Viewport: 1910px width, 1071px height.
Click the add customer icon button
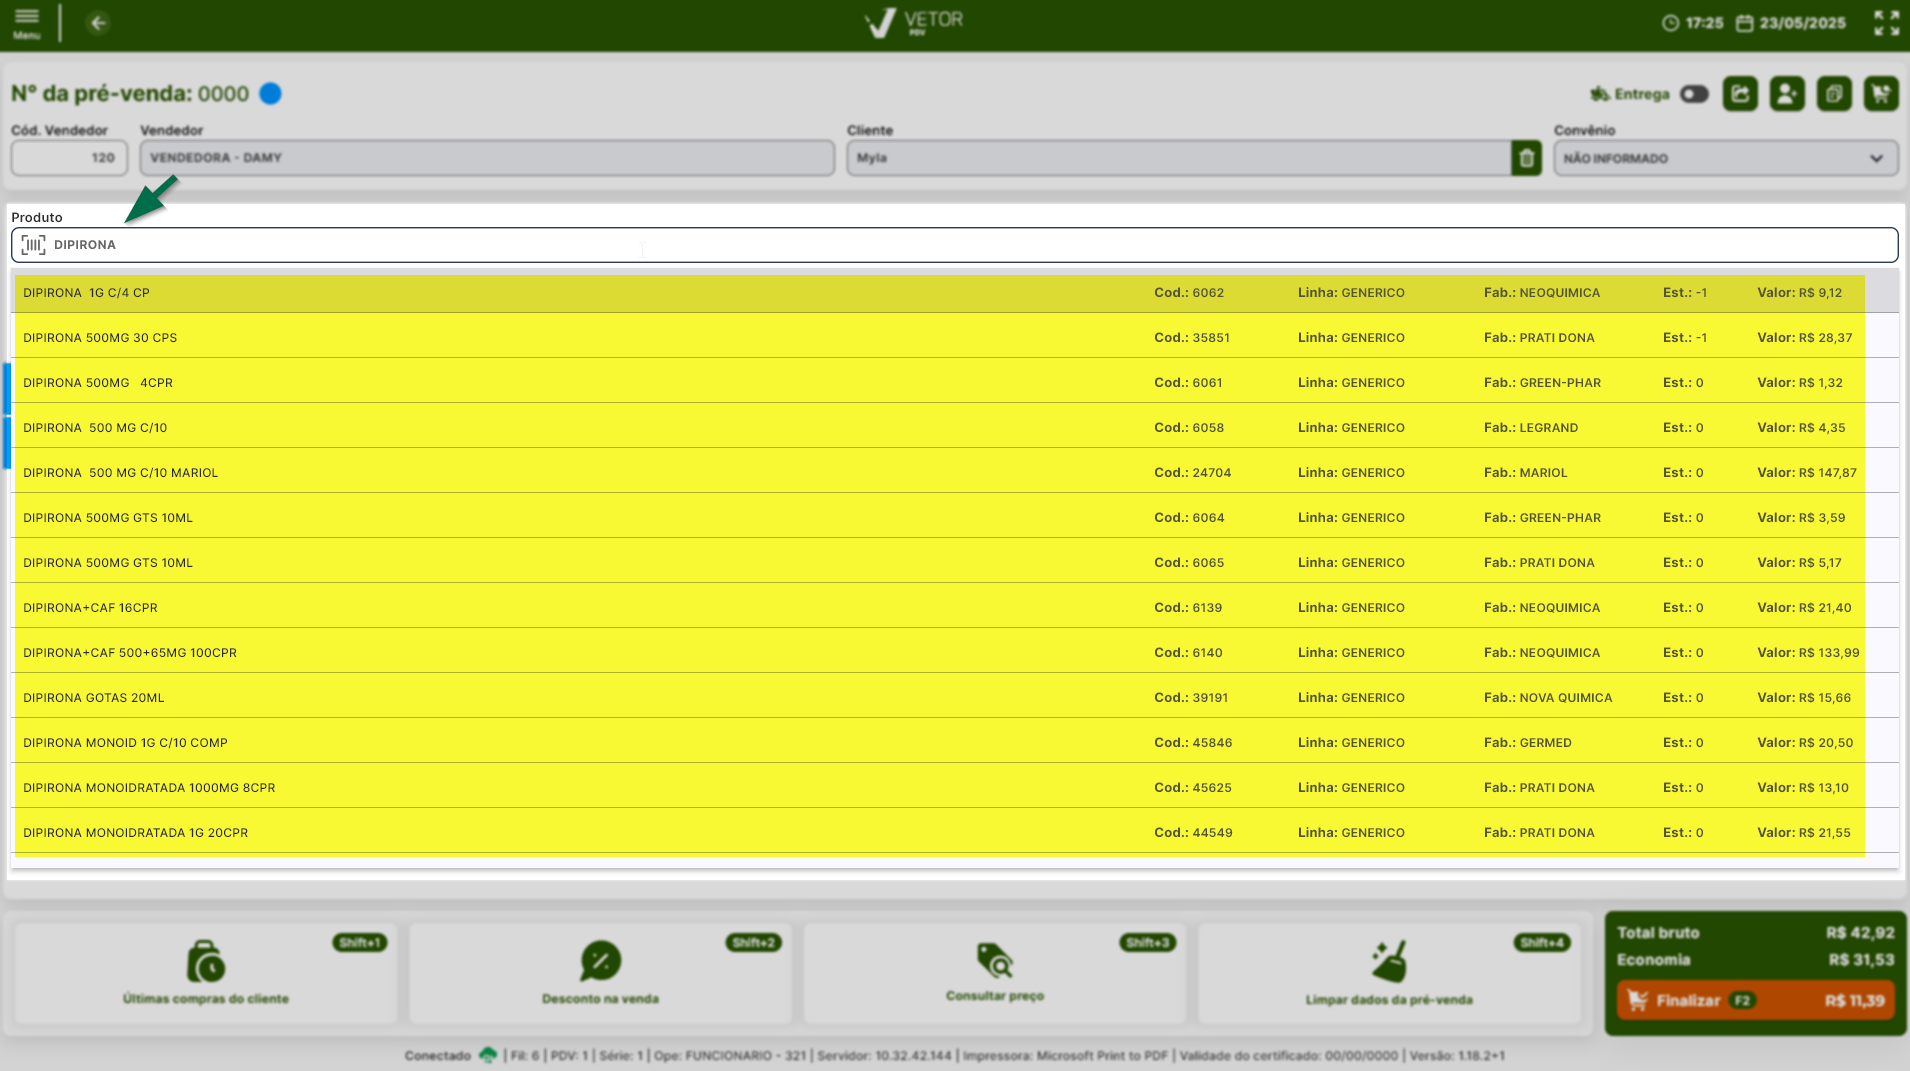[1787, 94]
